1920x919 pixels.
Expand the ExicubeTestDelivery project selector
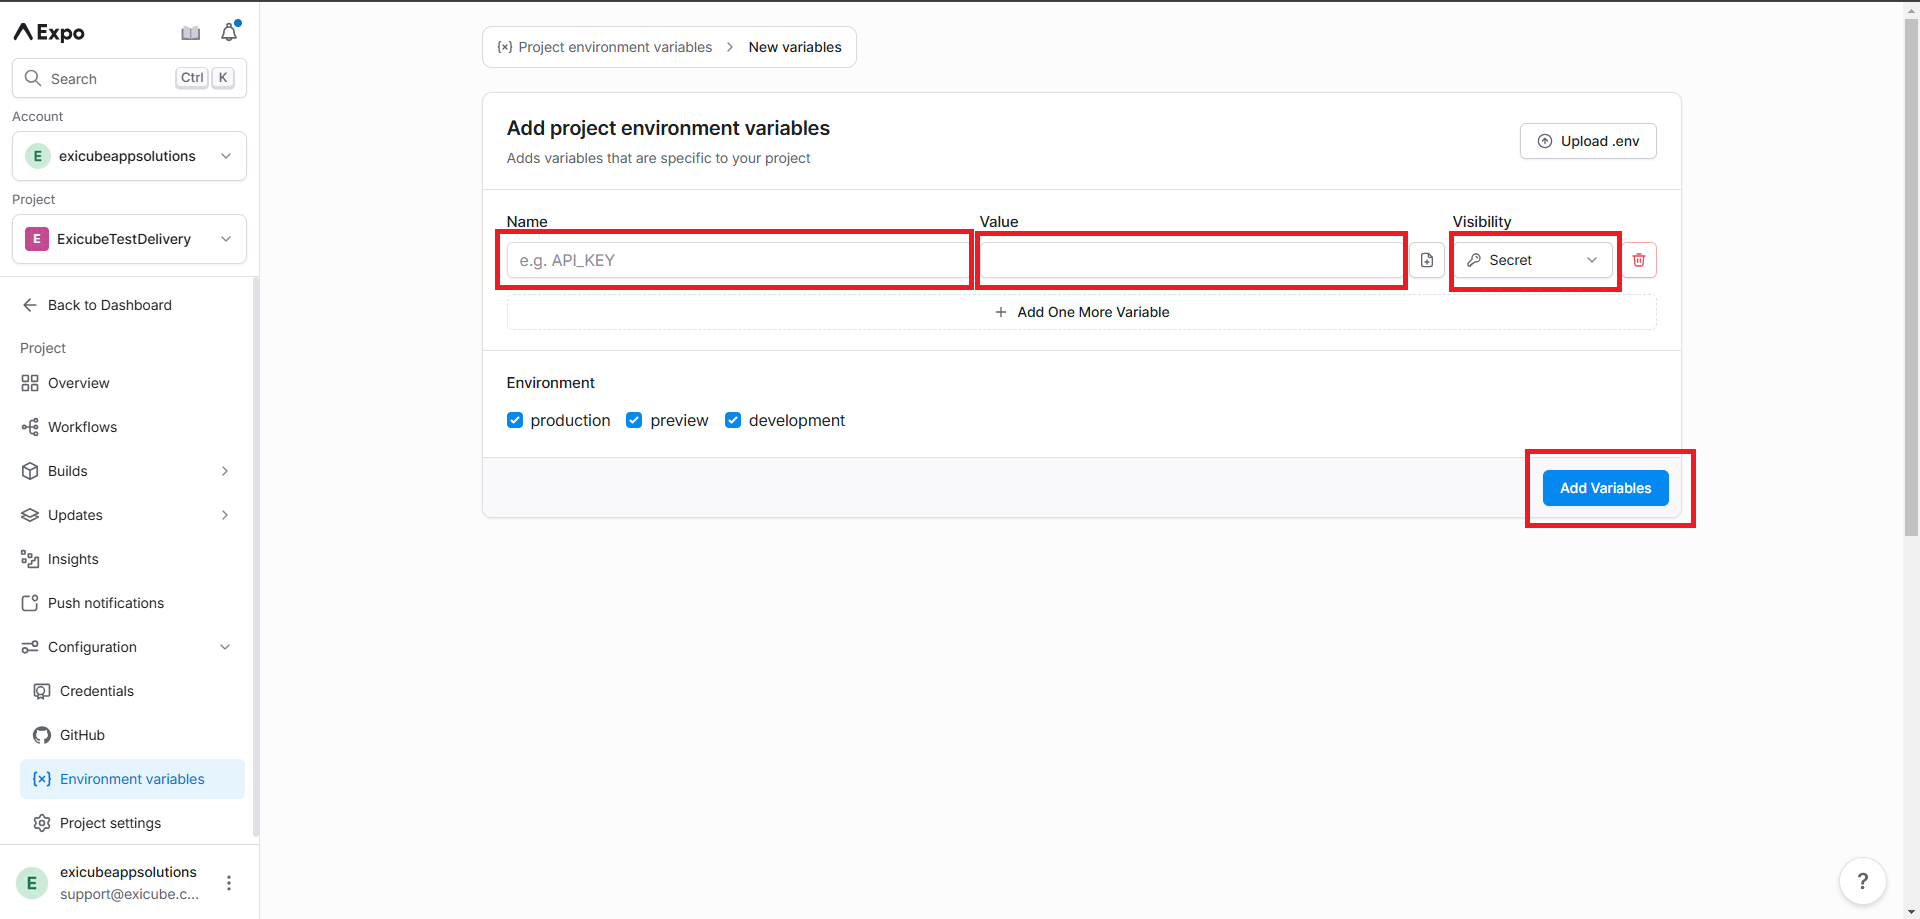[x=129, y=239]
